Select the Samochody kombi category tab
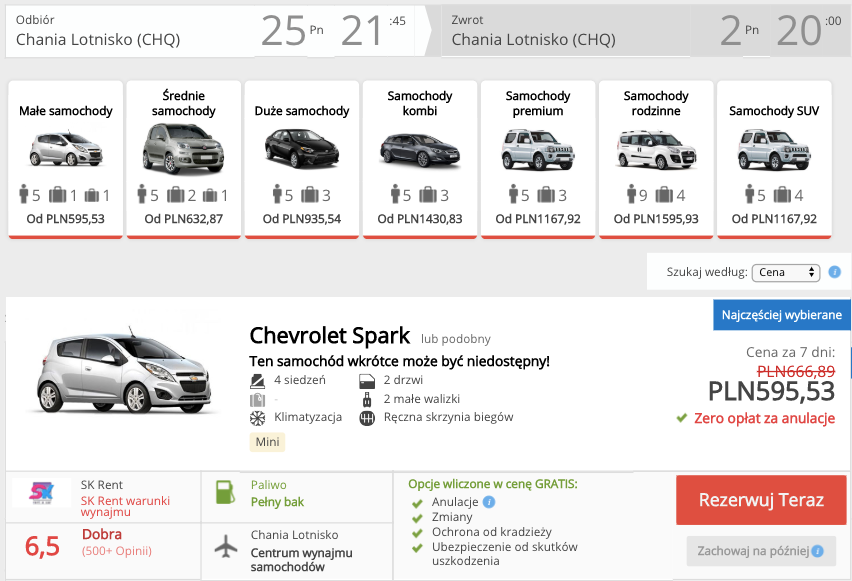Screen dimensions: 852x581 [x=420, y=159]
